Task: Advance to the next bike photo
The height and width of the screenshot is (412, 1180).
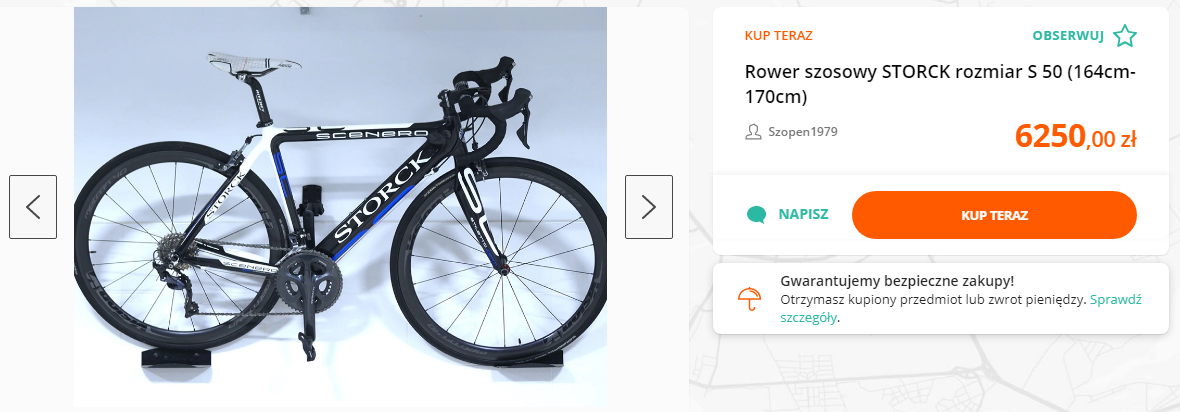Action: [x=649, y=207]
